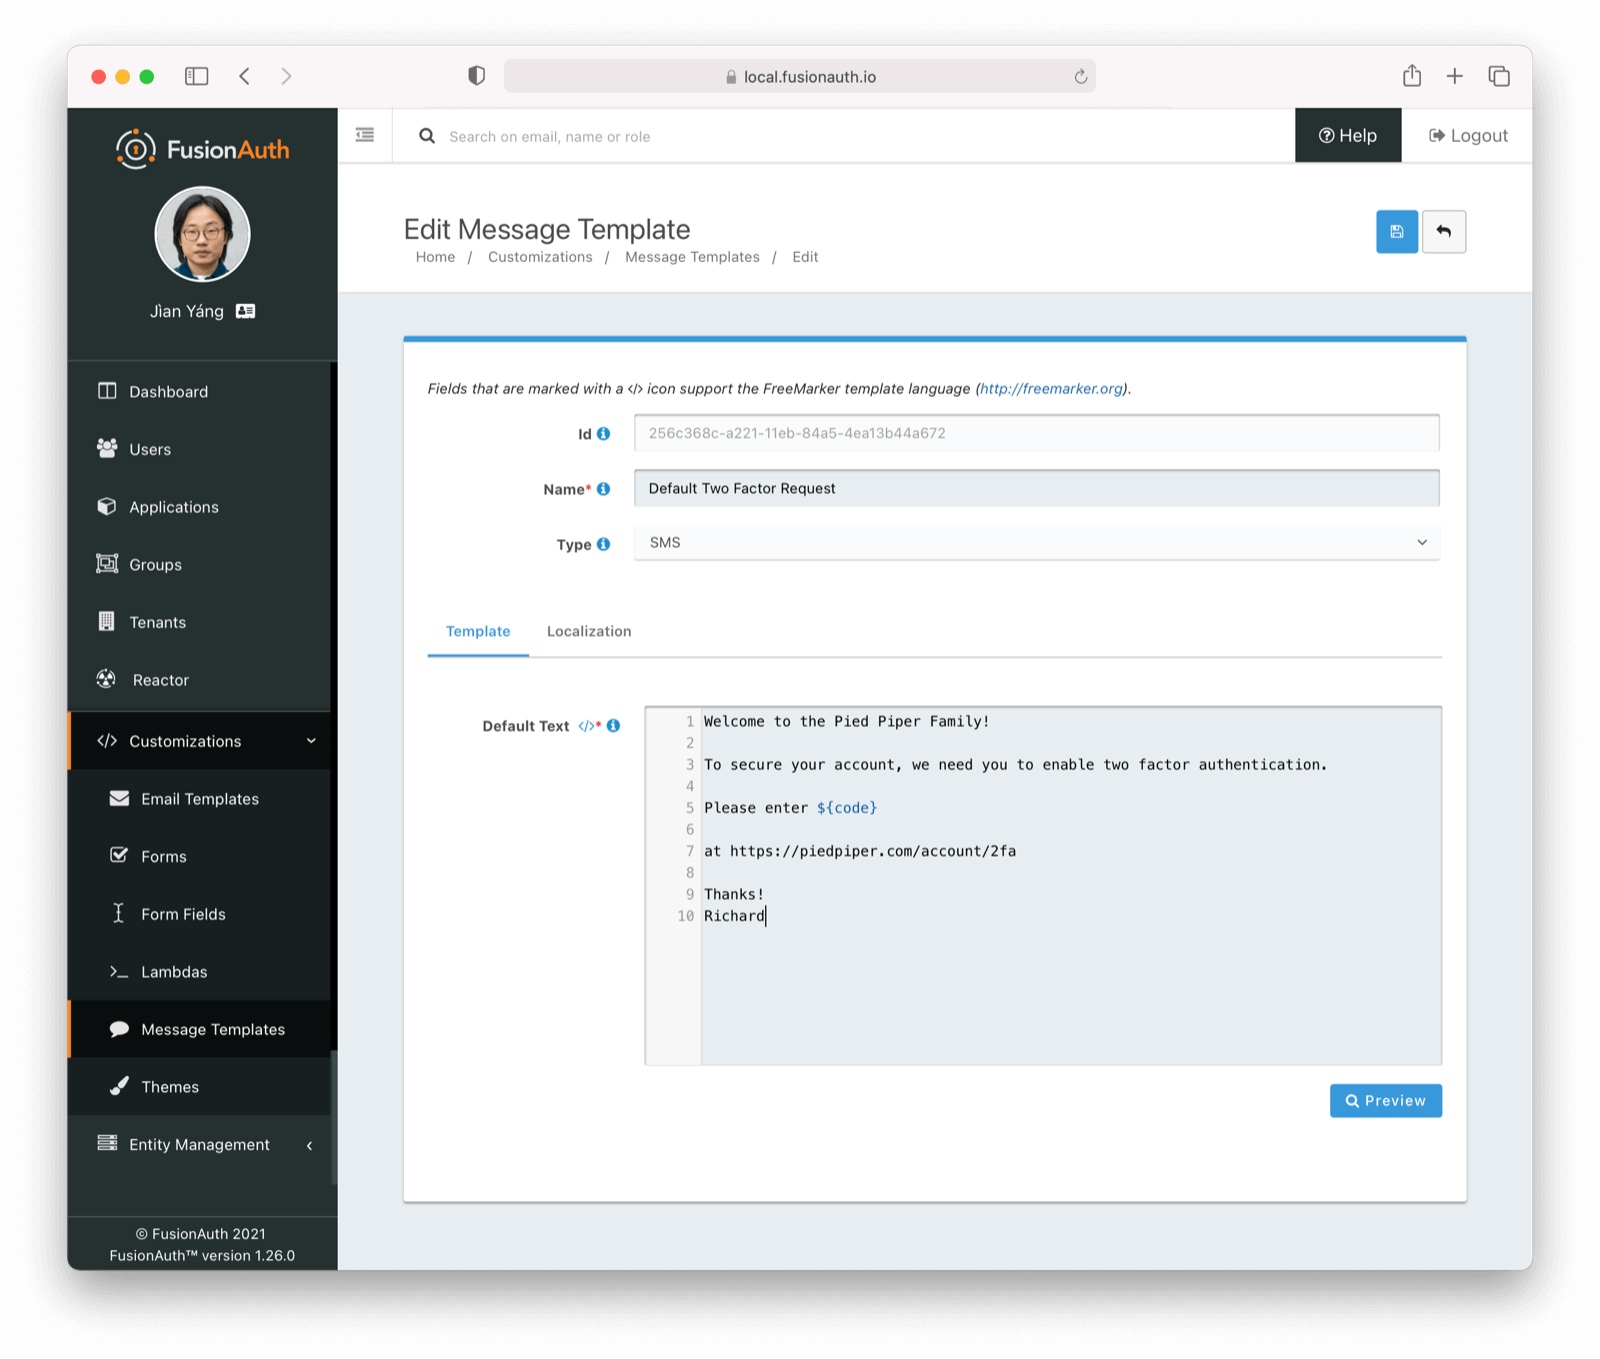The image size is (1600, 1359).
Task: Reload the page in Safari
Action: pyautogui.click(x=1081, y=77)
